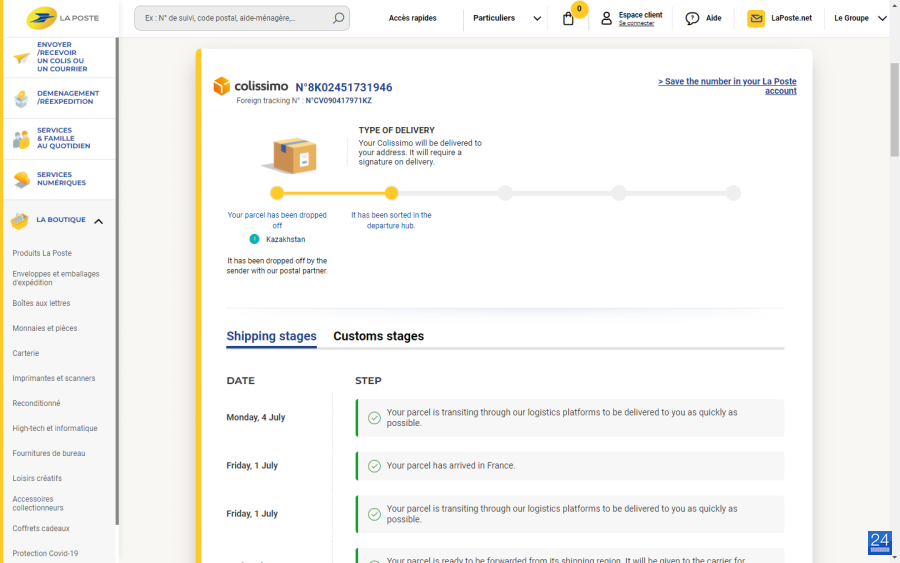Expand the Le Groupe dropdown
Viewport: 900px width, 563px height.
(860, 18)
